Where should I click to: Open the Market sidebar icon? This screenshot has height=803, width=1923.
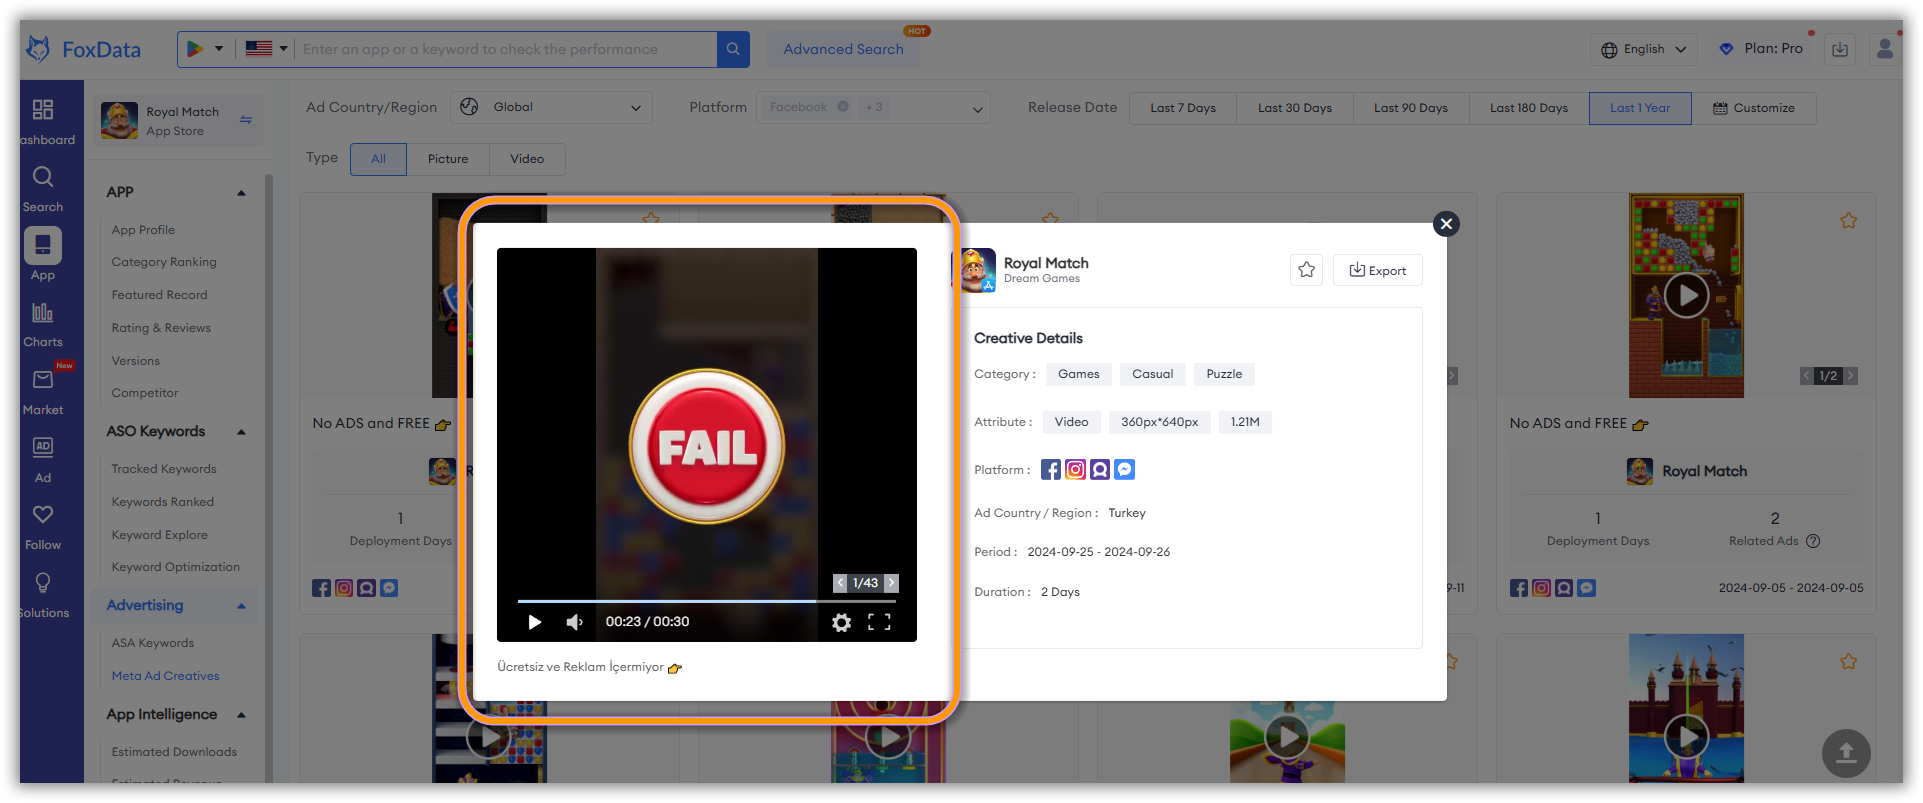(x=43, y=380)
